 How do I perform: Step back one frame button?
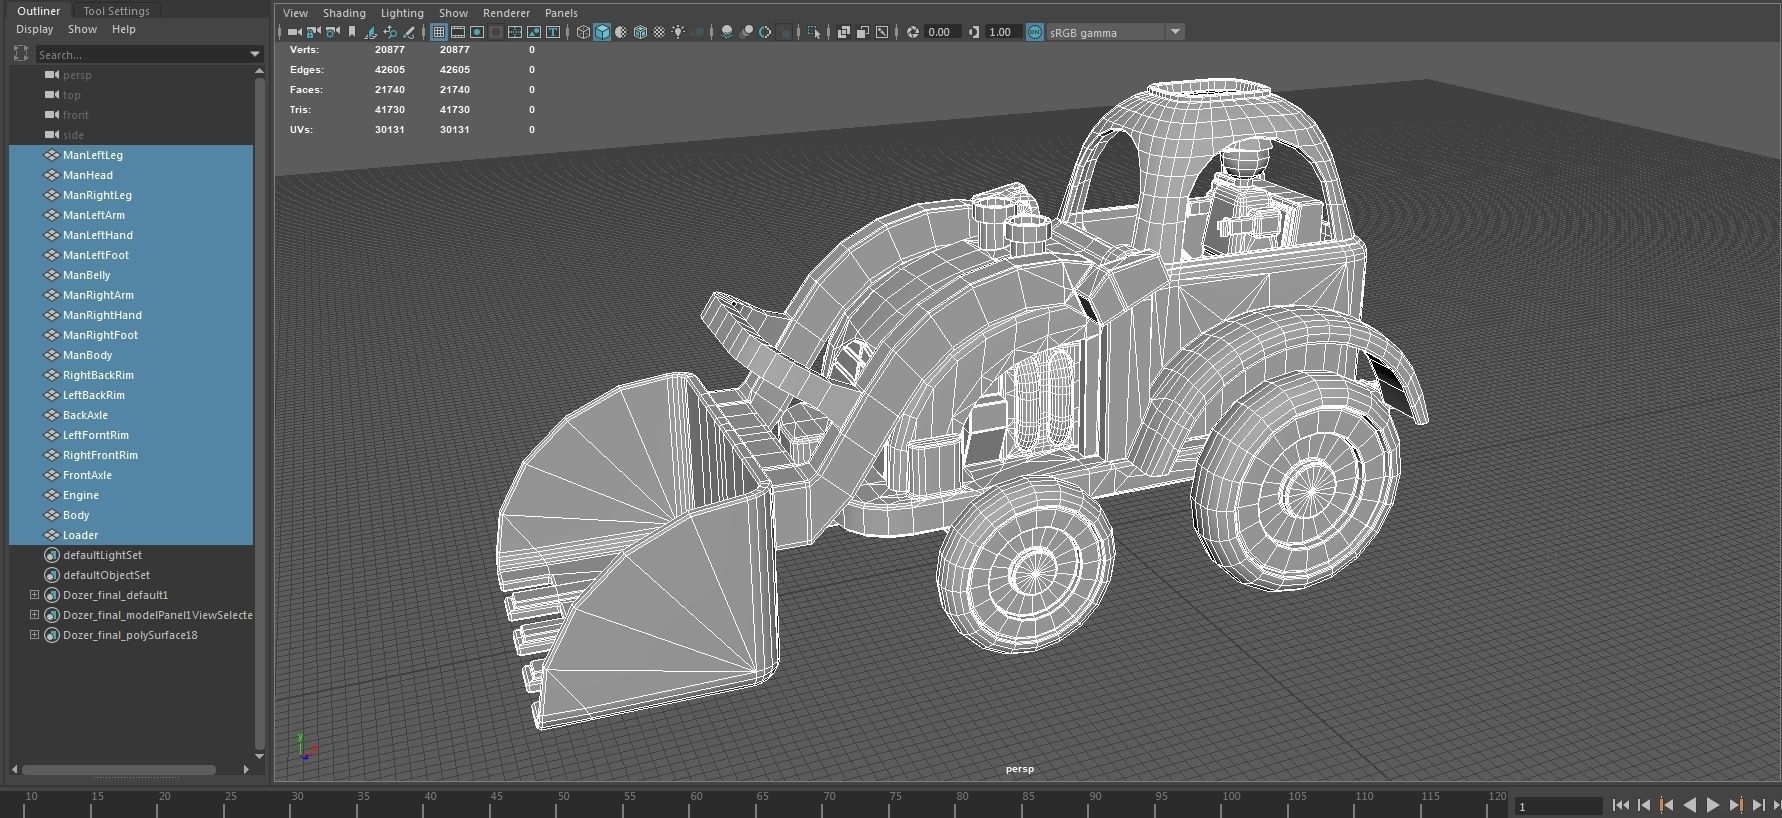click(x=1644, y=805)
